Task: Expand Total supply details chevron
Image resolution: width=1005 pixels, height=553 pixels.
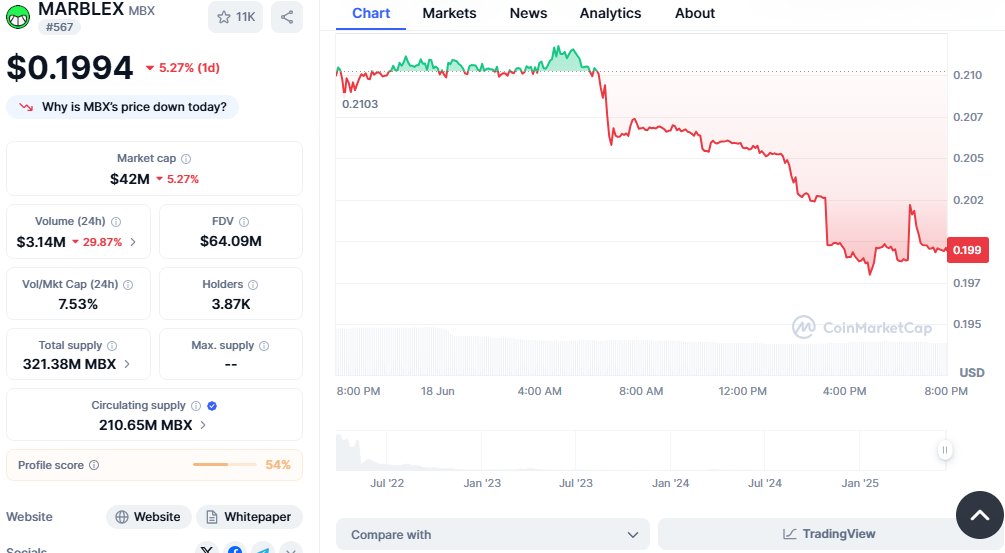Action: 127,364
